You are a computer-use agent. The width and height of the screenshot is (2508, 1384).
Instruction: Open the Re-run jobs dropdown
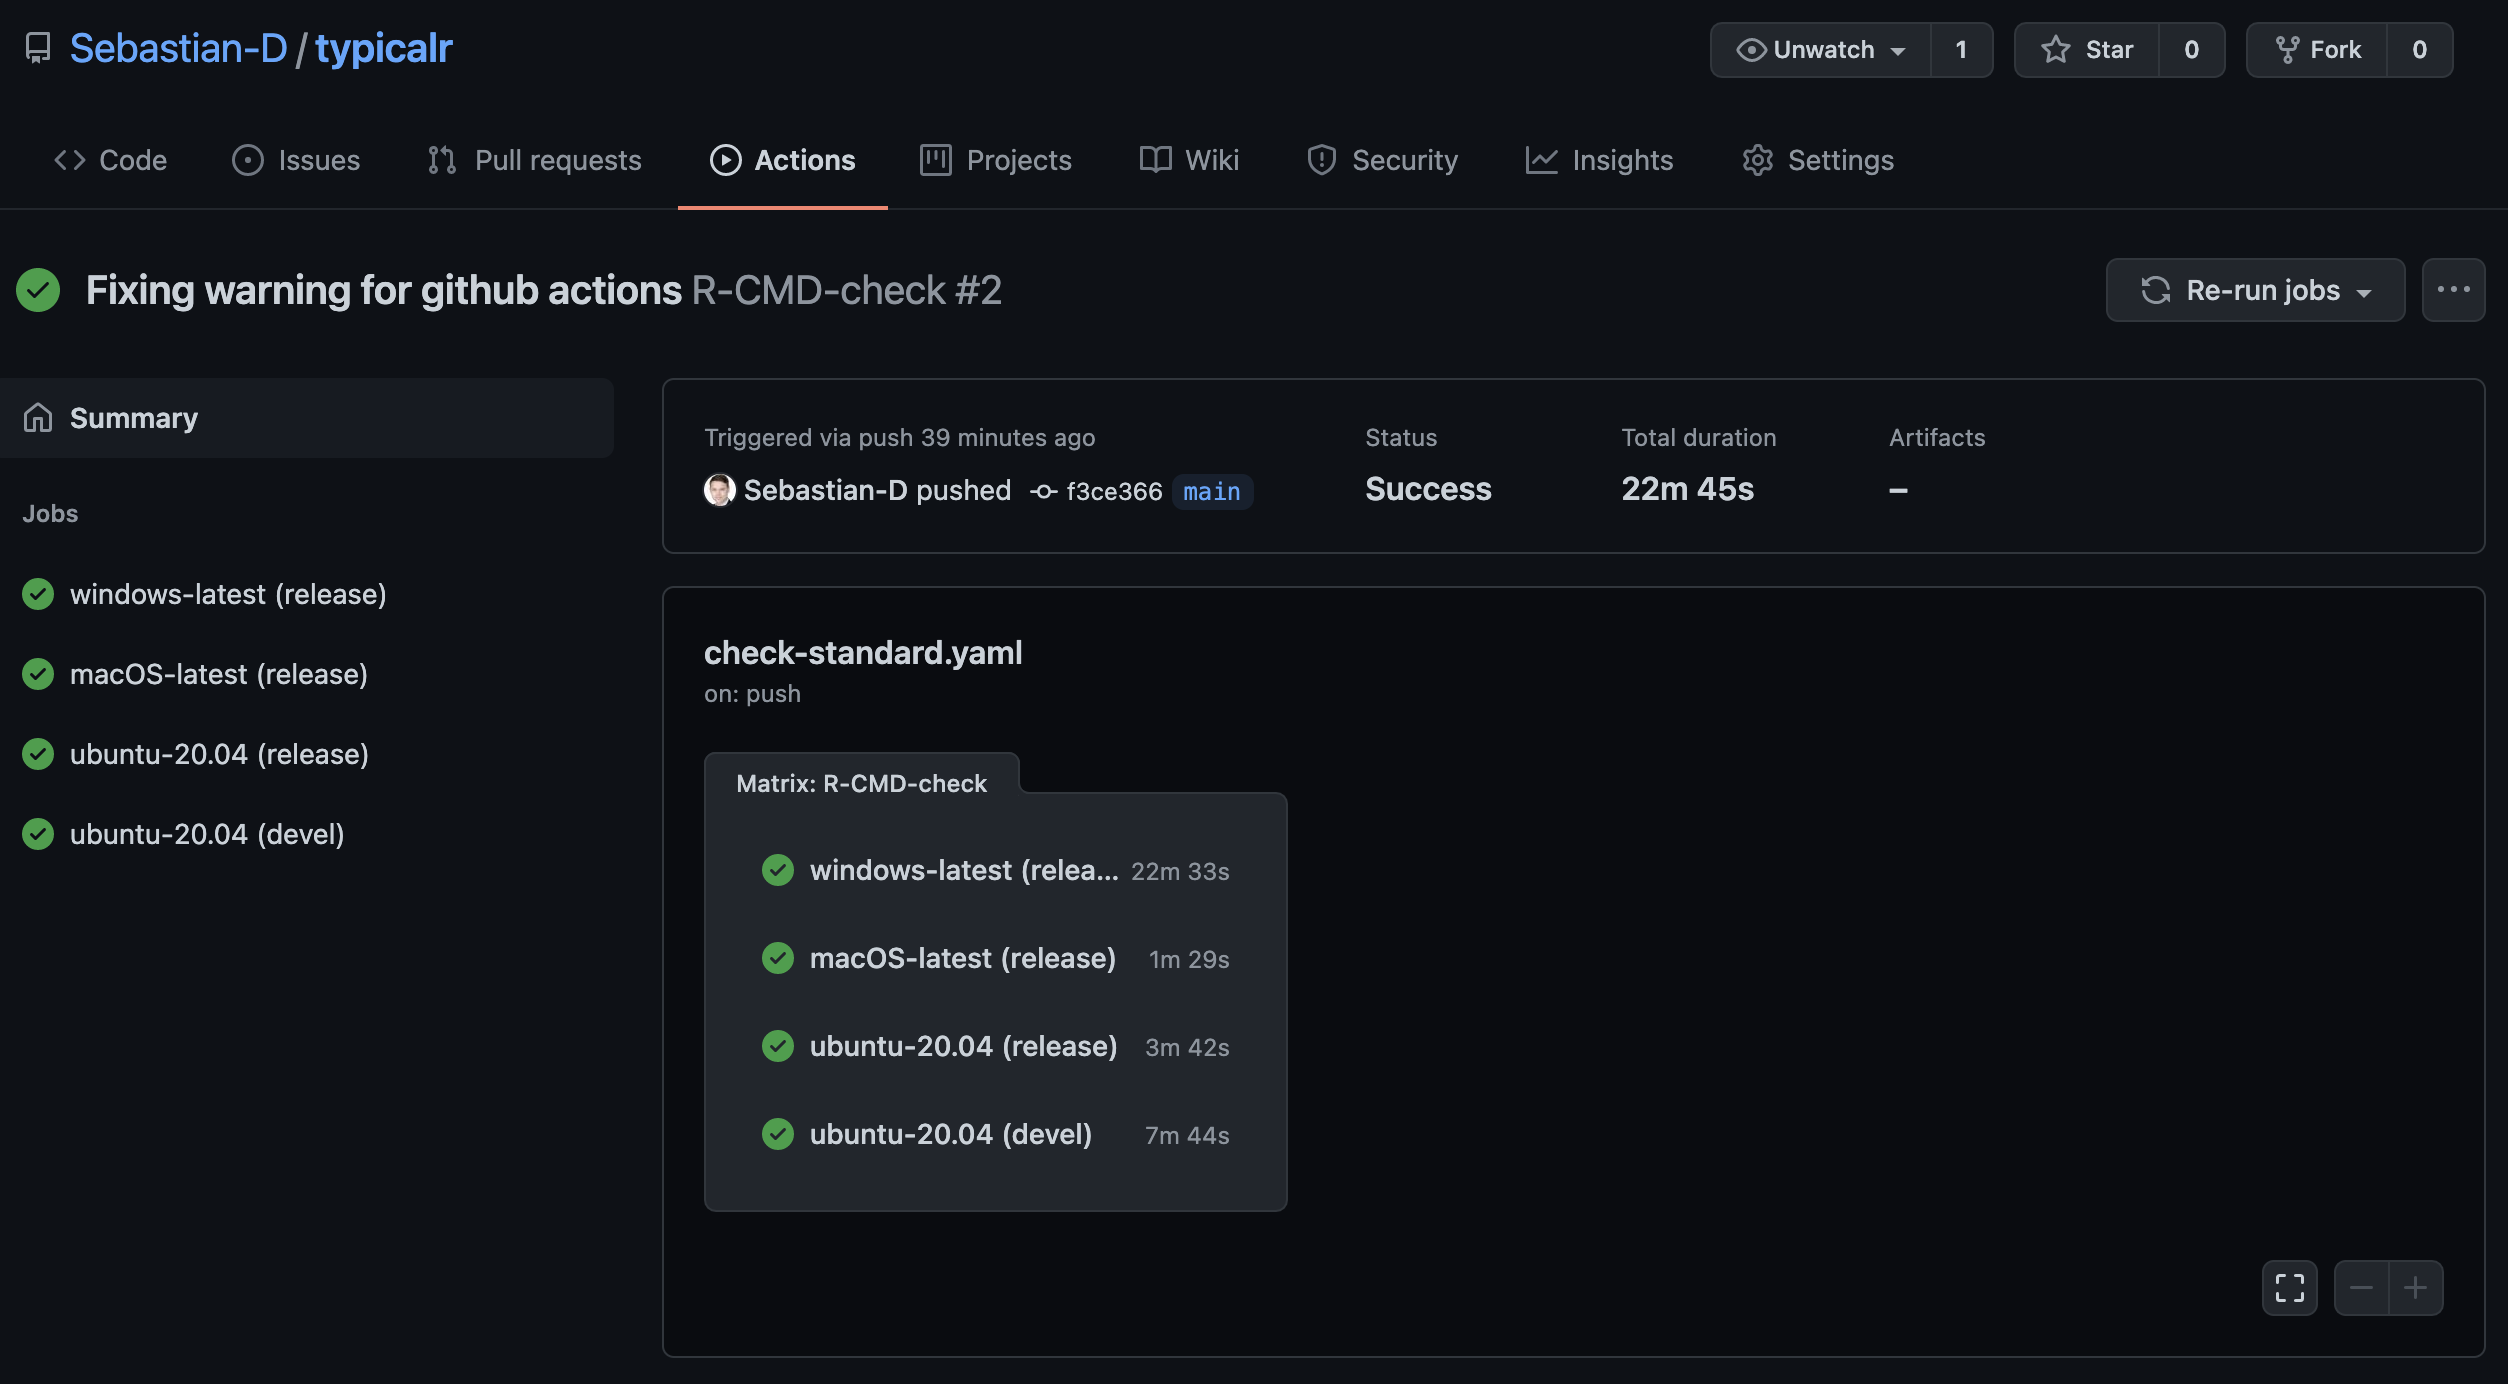pos(2255,290)
